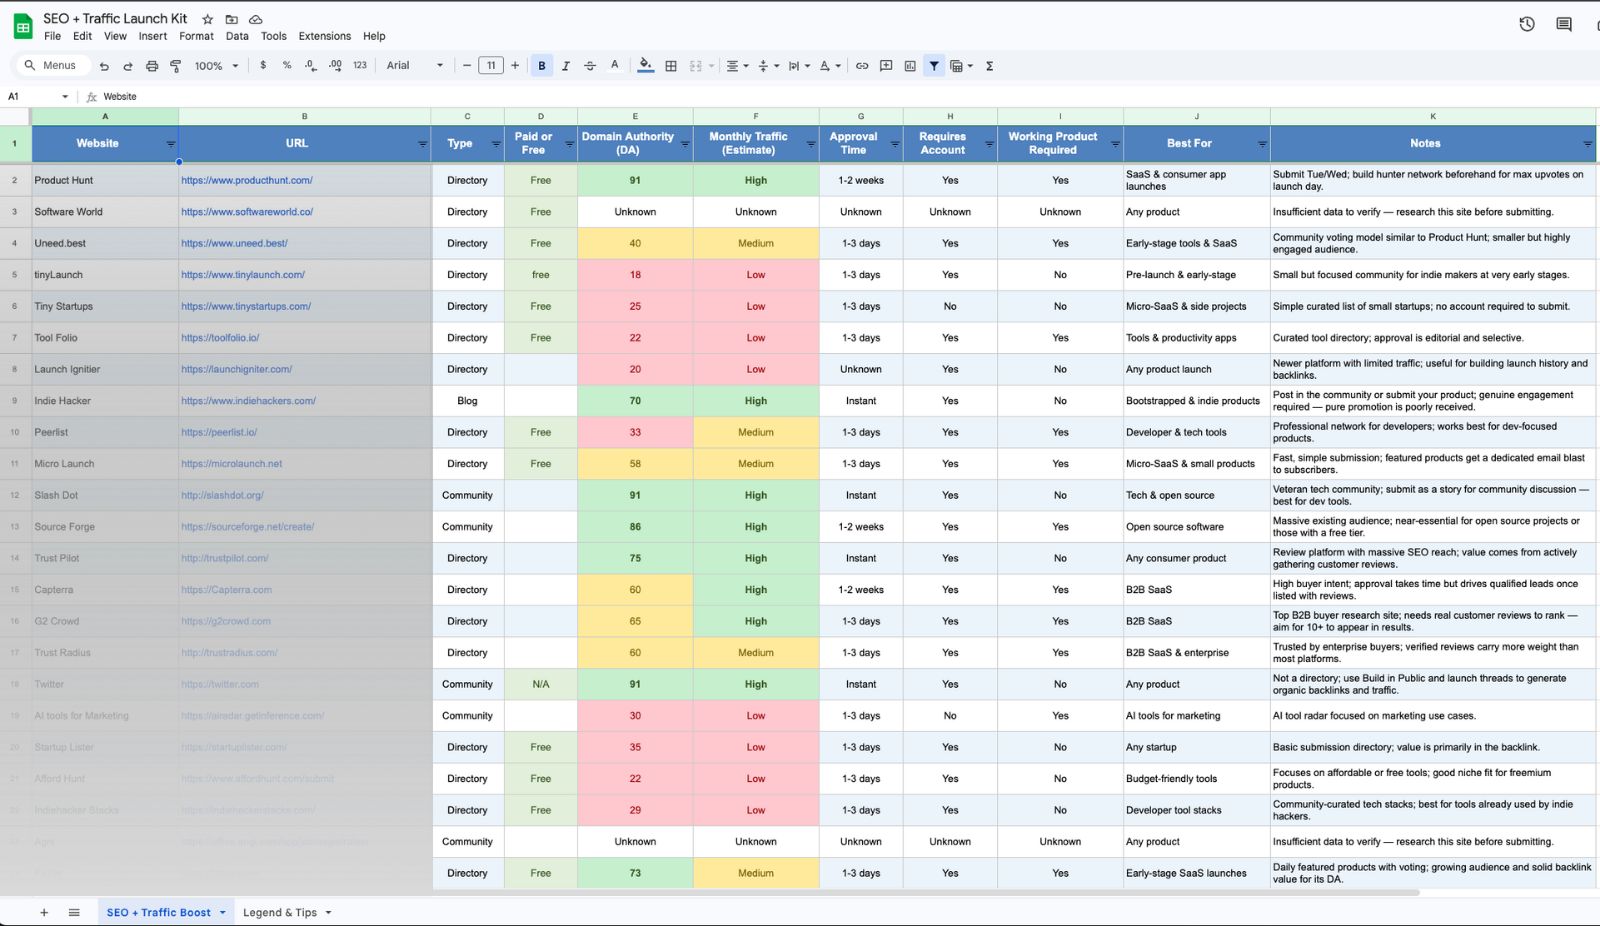Screen dimensions: 1600x926
Task: Toggle italic text formatting
Action: [x=566, y=66]
